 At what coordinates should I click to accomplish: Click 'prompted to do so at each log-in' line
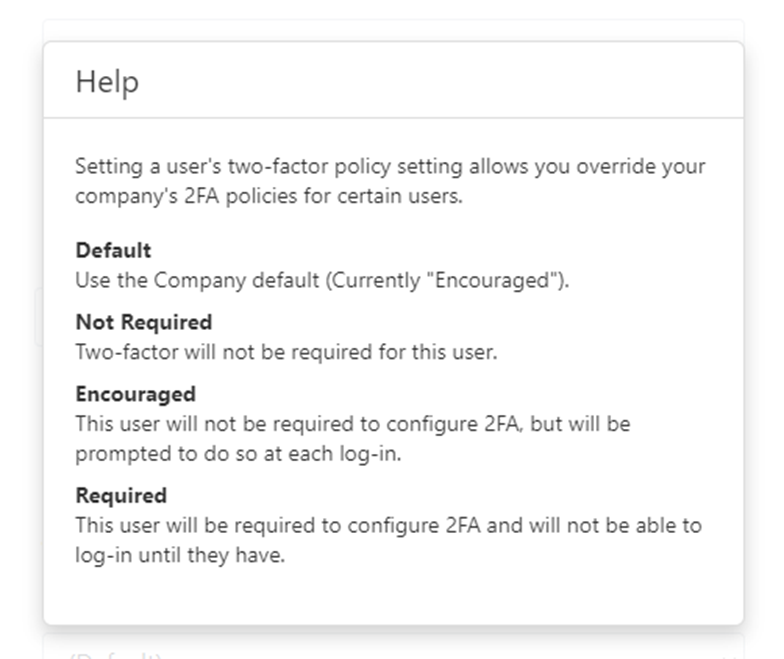[x=238, y=454]
